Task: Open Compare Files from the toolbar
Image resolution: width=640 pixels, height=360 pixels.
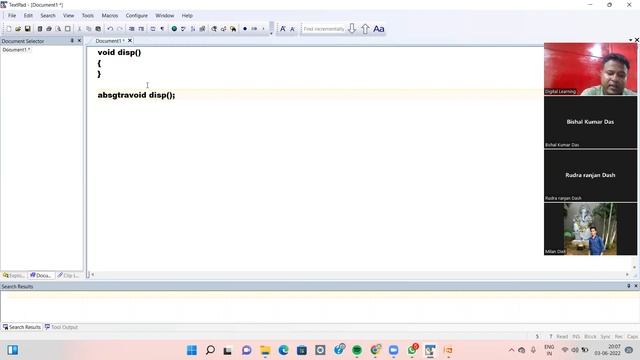Action: 202,29
